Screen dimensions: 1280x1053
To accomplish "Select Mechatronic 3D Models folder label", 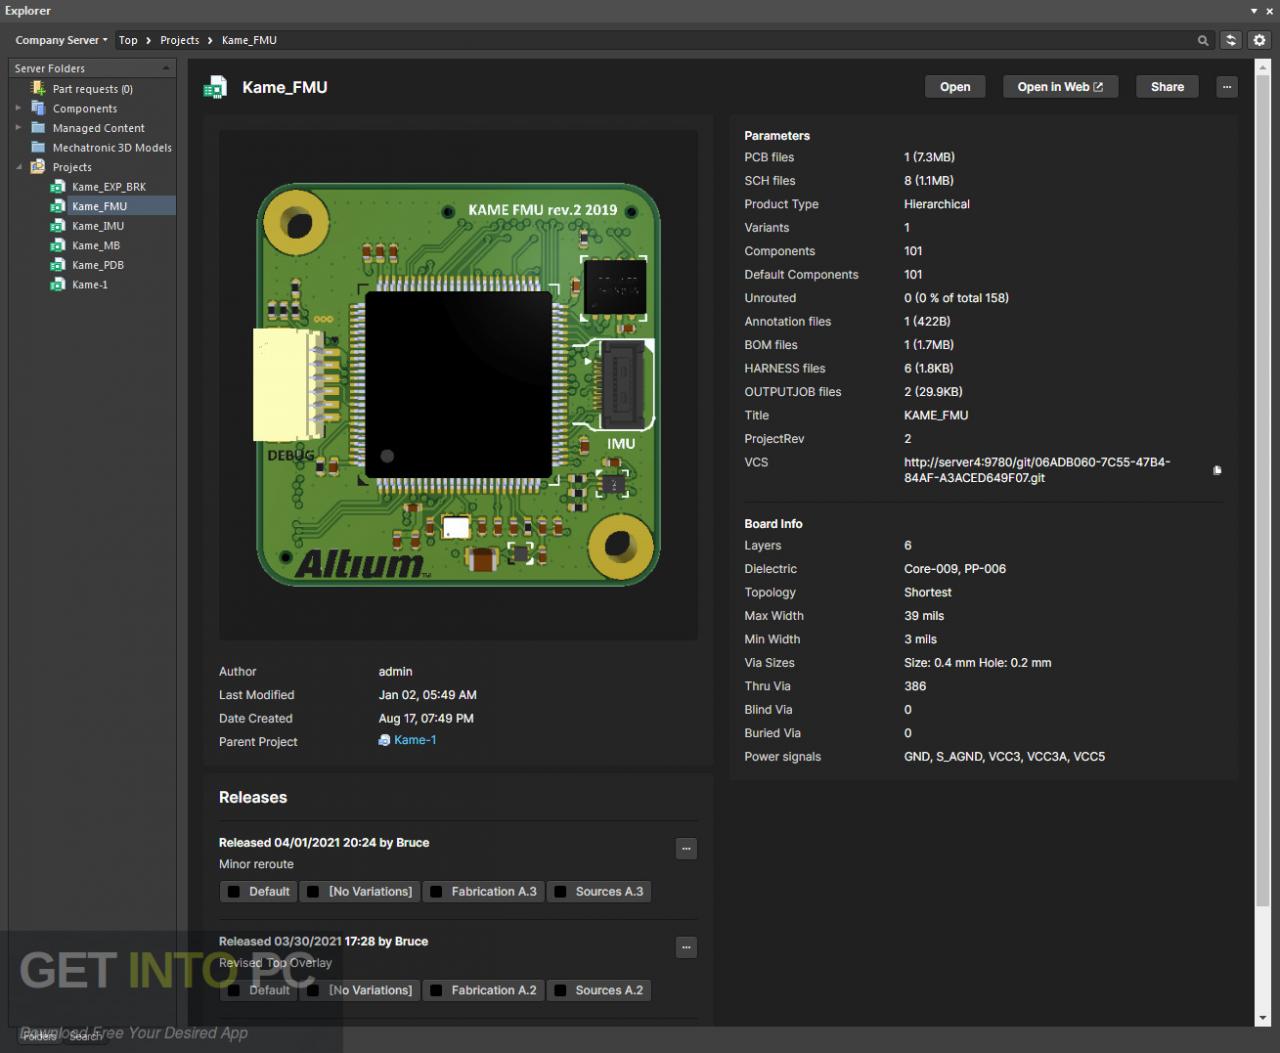I will pos(112,147).
